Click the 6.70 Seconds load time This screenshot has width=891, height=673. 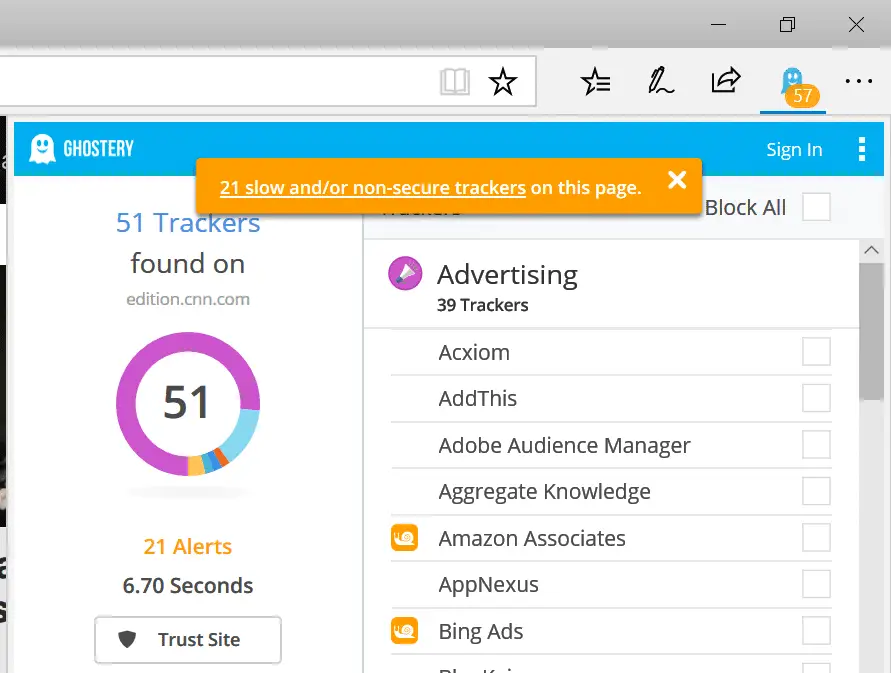coord(188,585)
